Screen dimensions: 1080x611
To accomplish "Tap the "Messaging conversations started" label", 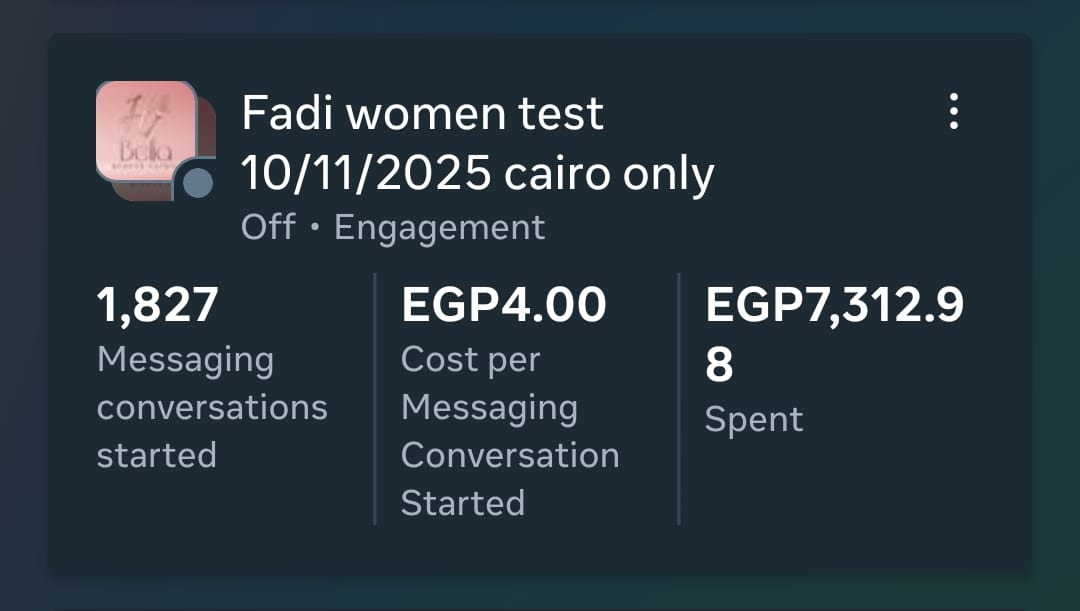I will click(x=211, y=407).
